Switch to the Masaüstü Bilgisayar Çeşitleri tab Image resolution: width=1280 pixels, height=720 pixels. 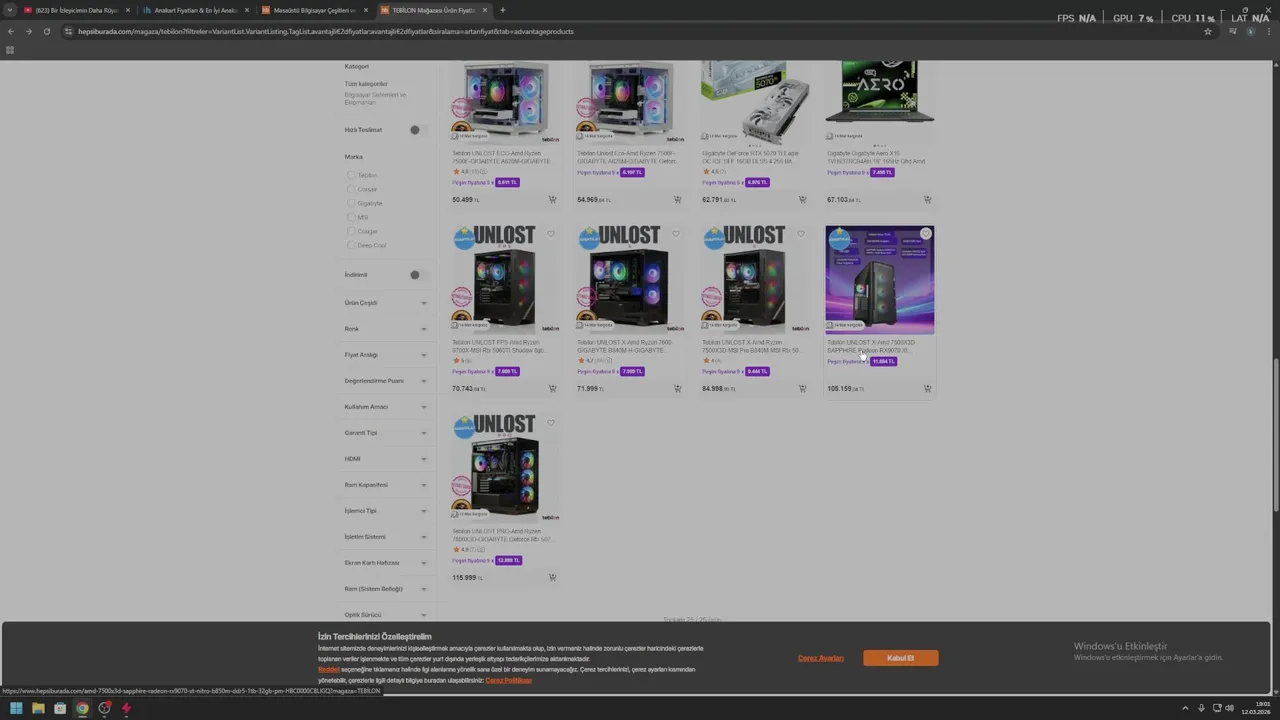[x=314, y=10]
